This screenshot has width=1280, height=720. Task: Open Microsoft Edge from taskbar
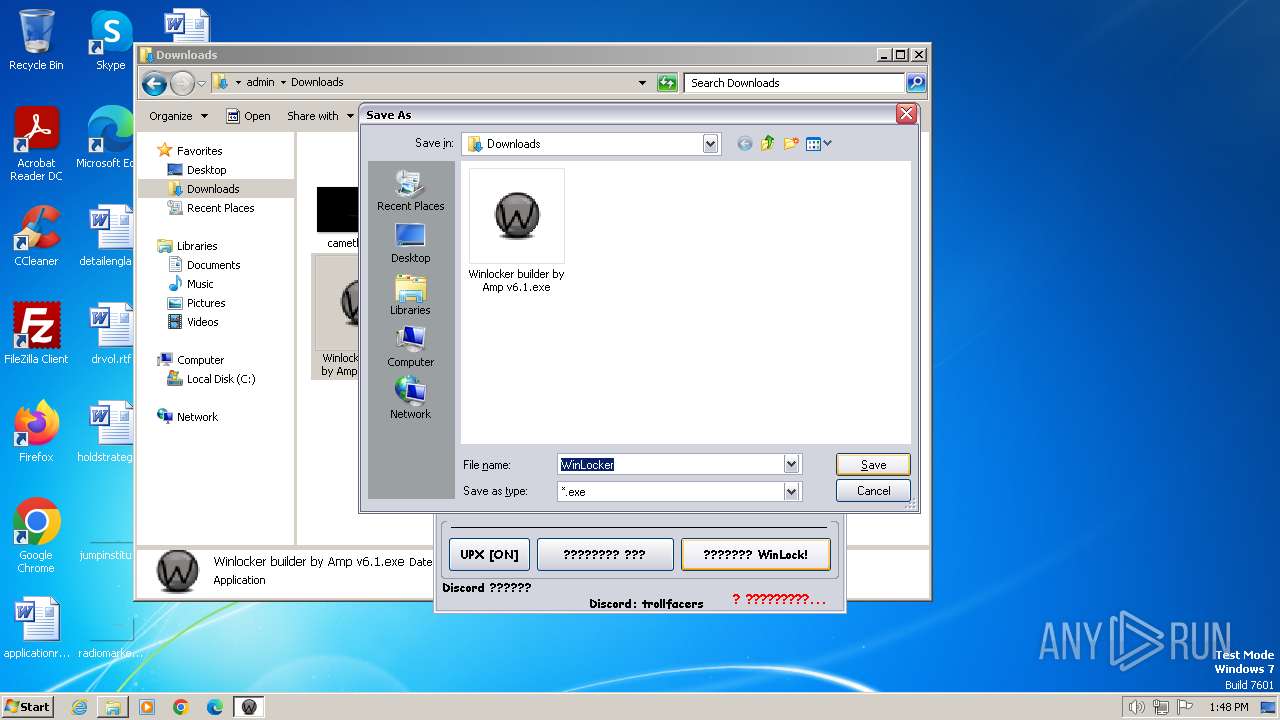pos(215,707)
